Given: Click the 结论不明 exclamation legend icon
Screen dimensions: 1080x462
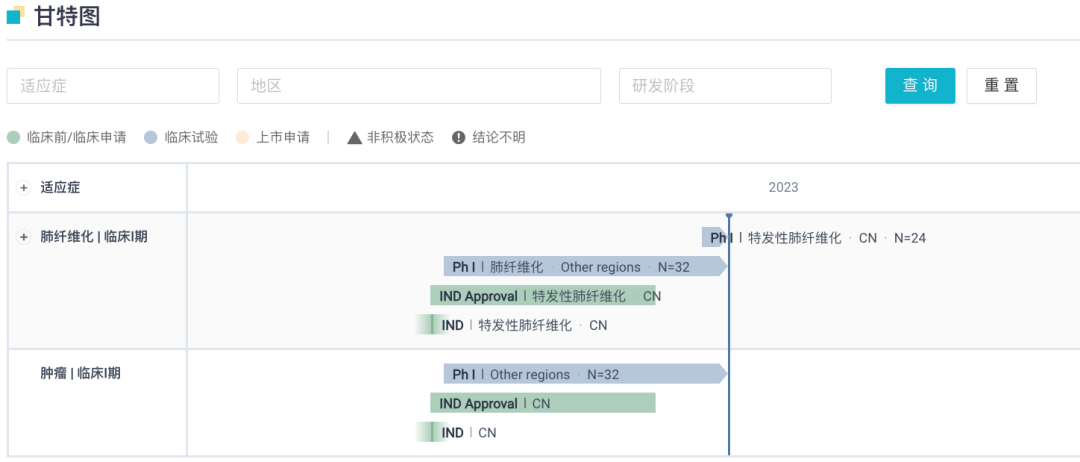Looking at the screenshot, I should point(459,138).
